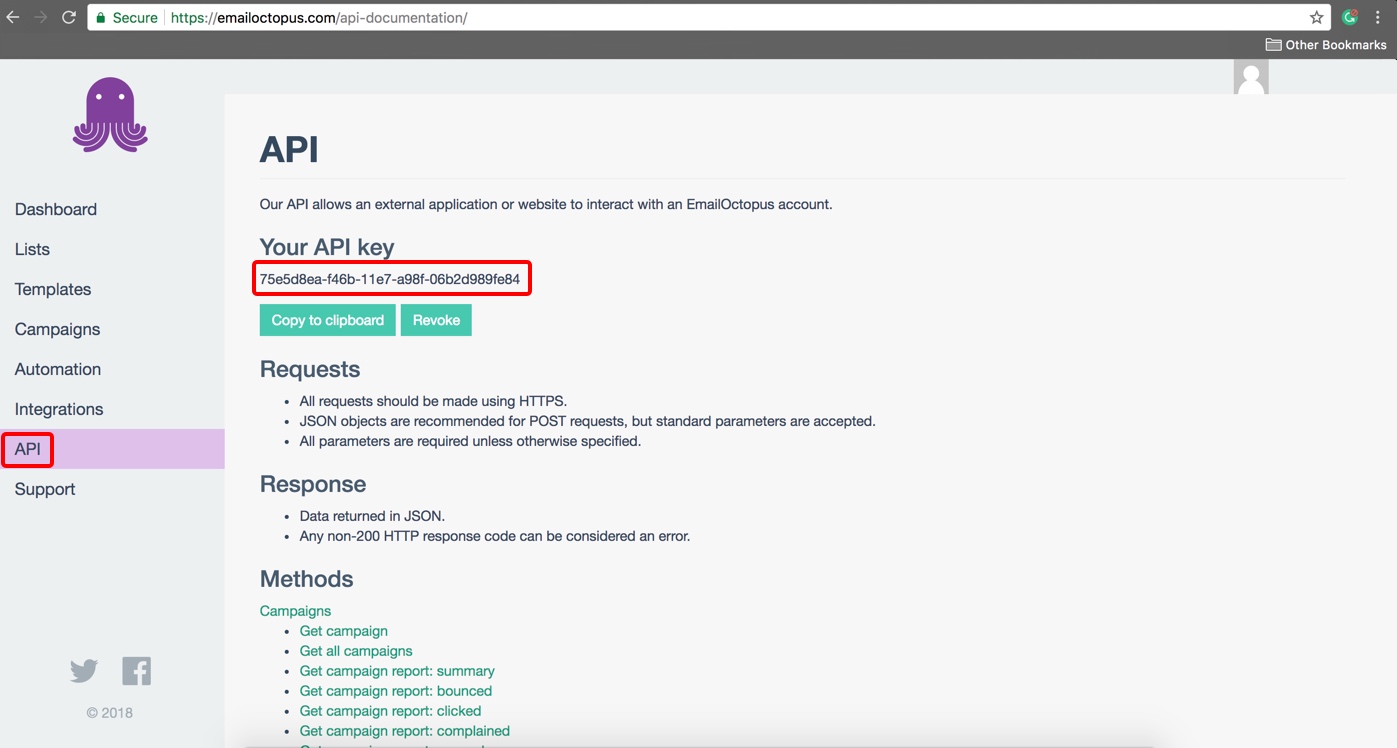
Task: Click the Your API key heading
Action: pos(327,247)
